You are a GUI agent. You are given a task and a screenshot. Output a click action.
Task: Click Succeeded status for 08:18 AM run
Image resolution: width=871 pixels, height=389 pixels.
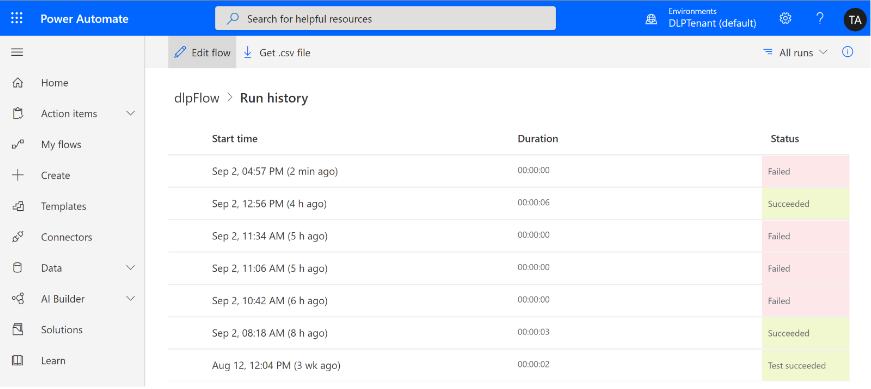805,333
